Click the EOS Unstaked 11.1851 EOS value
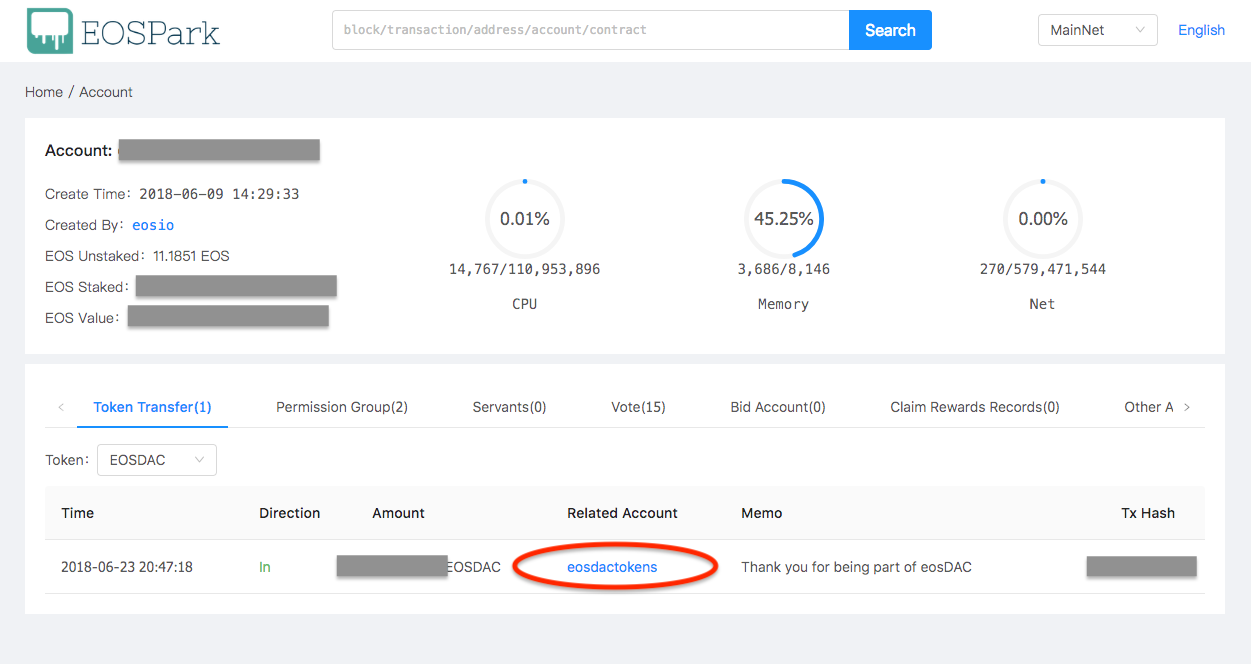The width and height of the screenshot is (1251, 664). 191,256
